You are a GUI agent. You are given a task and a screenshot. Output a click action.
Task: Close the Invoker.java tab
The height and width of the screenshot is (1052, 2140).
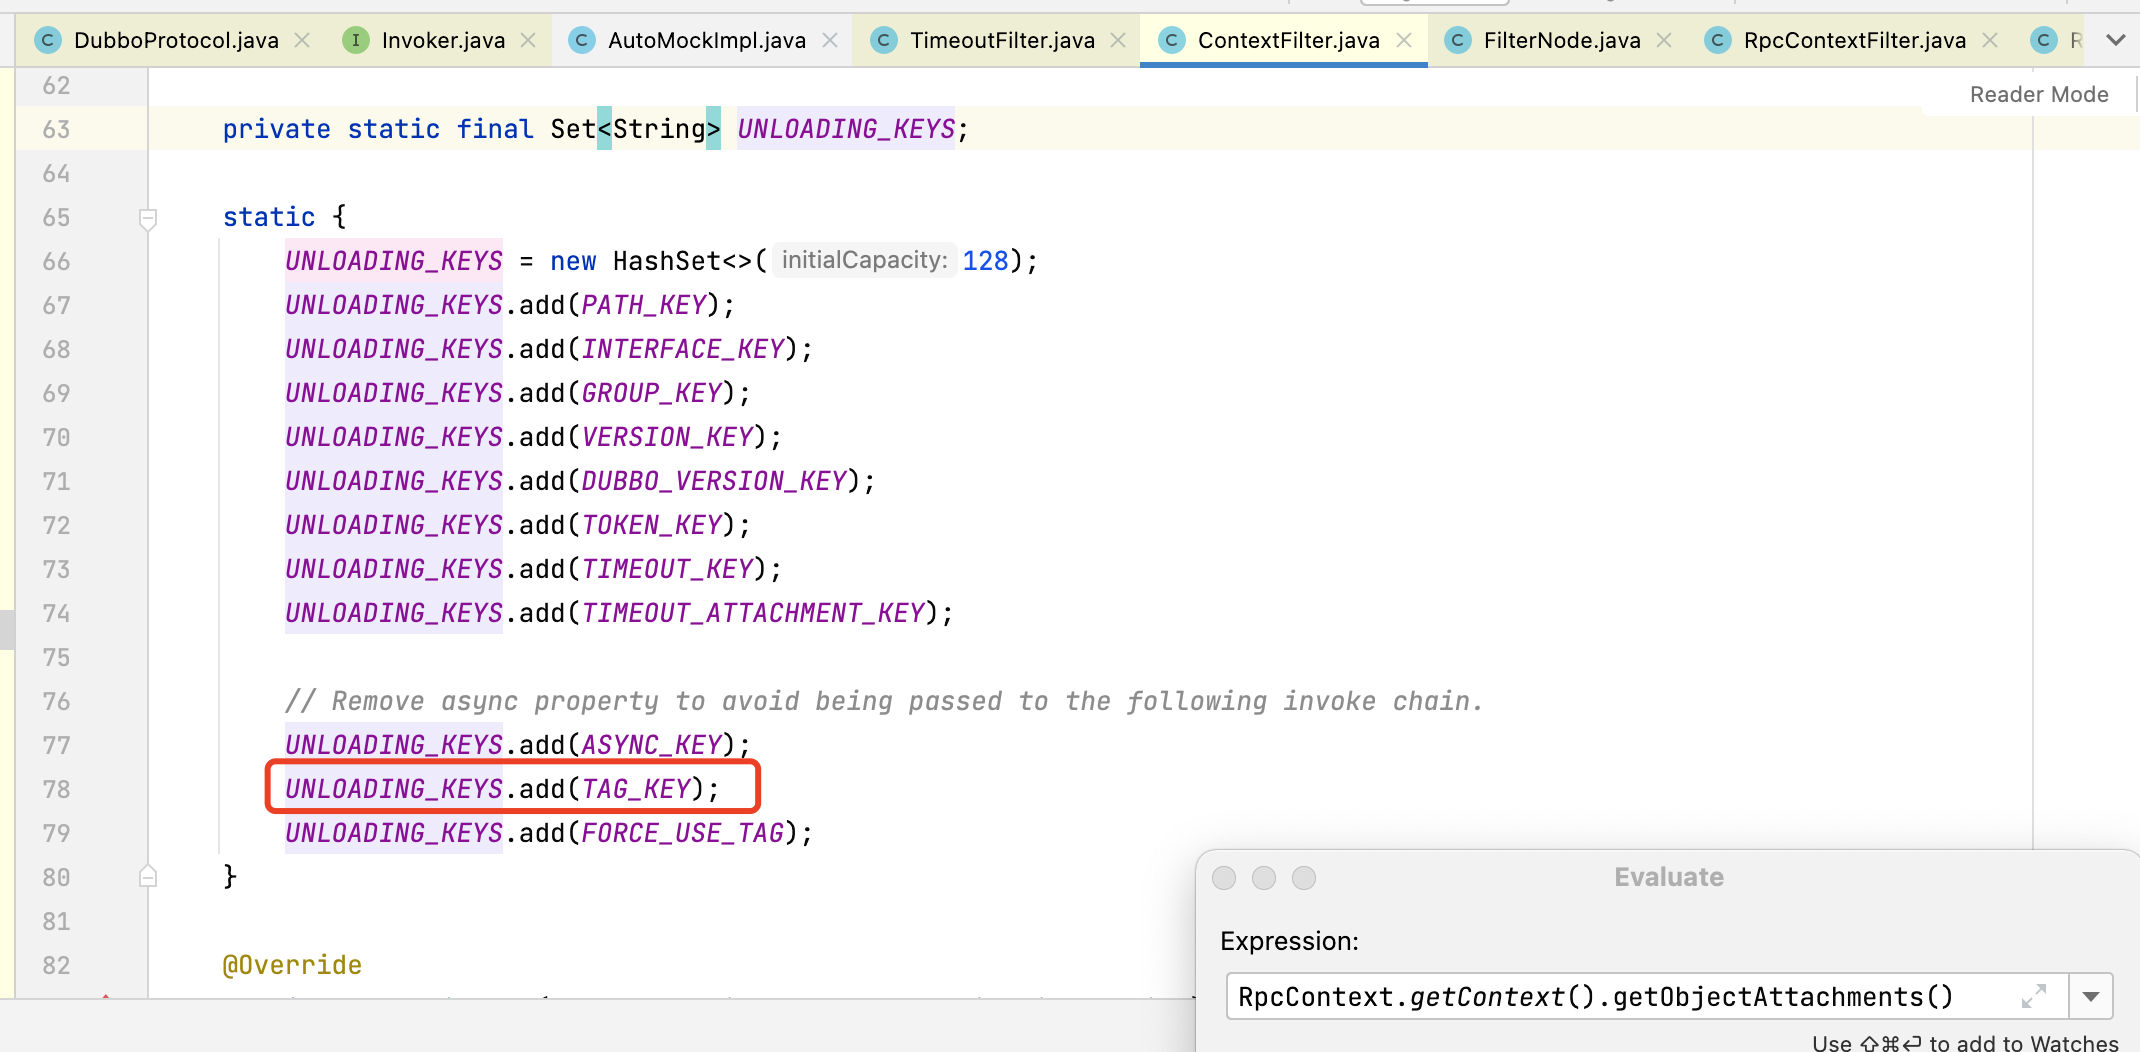click(x=528, y=40)
